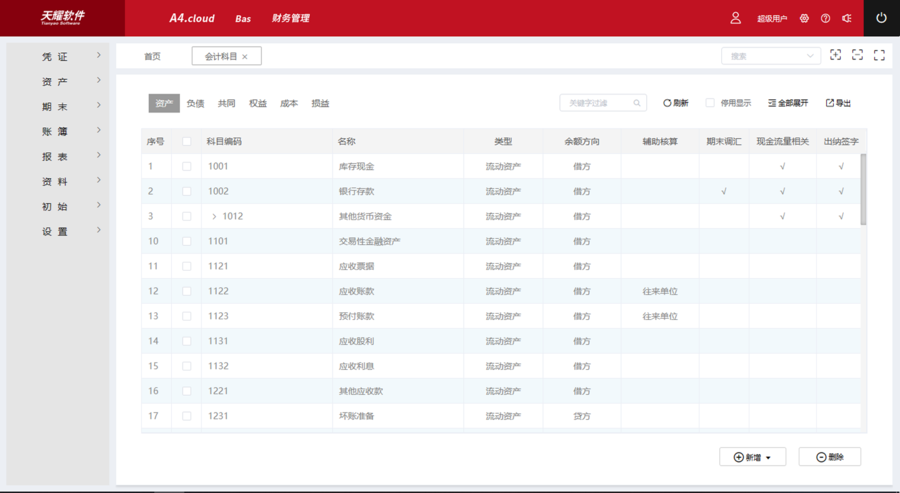
Task: Enable the 停用显示 checkbox
Action: coord(710,103)
